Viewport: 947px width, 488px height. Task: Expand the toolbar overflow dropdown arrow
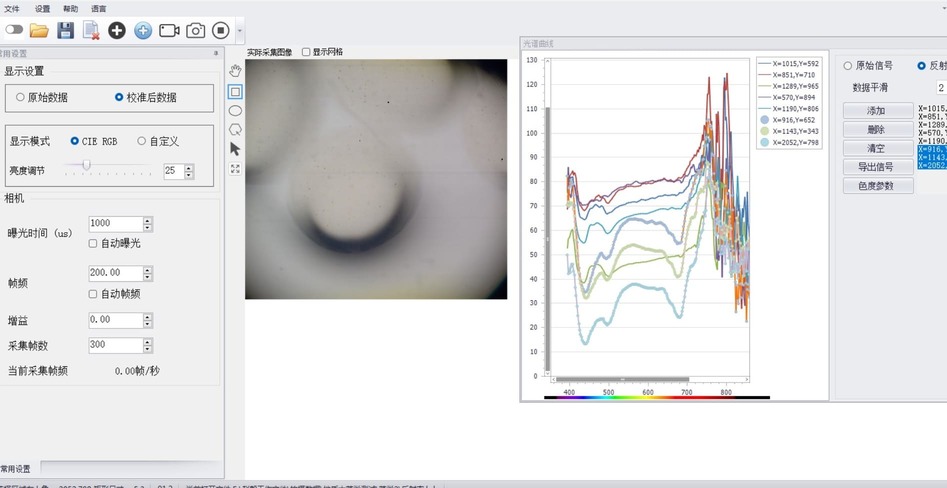[x=240, y=31]
